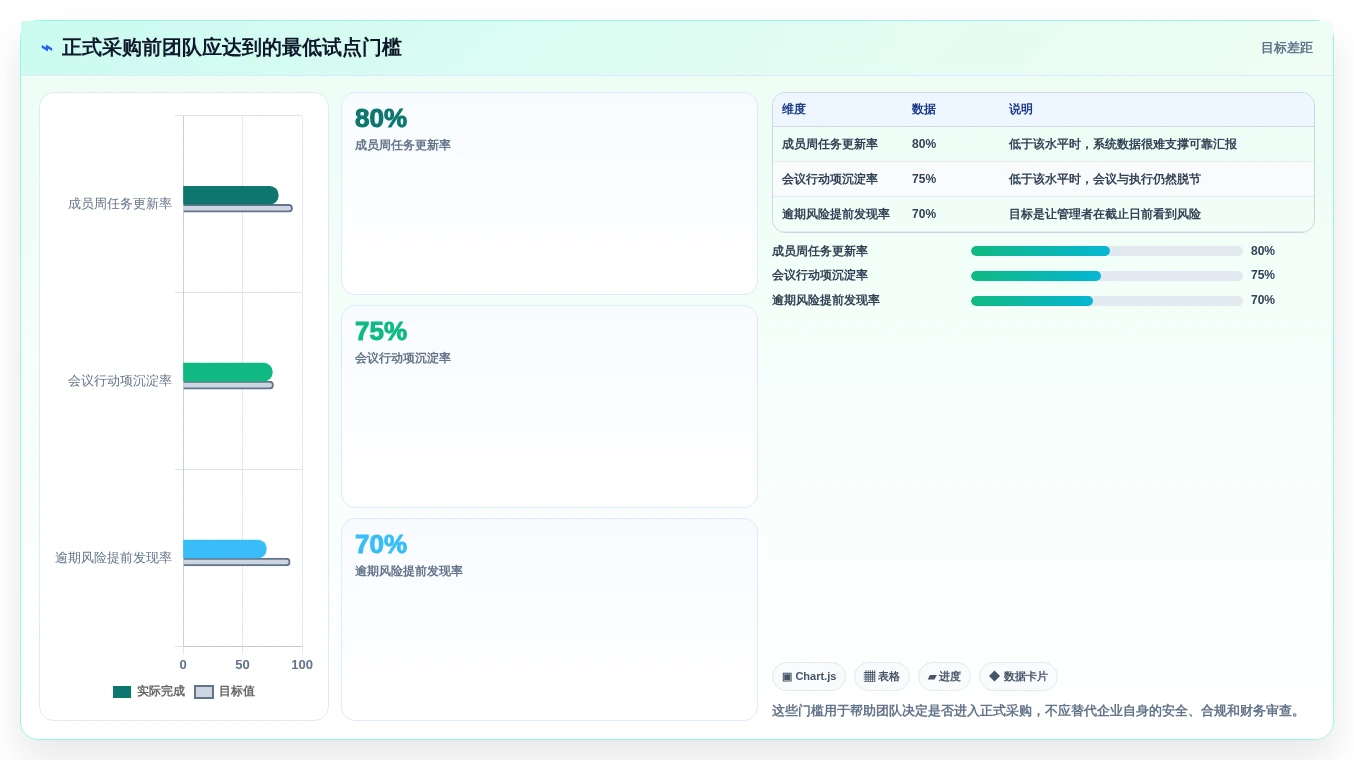1354x760 pixels.
Task: Click the footnote about 安全、合规和财务审查
Action: 1038,711
